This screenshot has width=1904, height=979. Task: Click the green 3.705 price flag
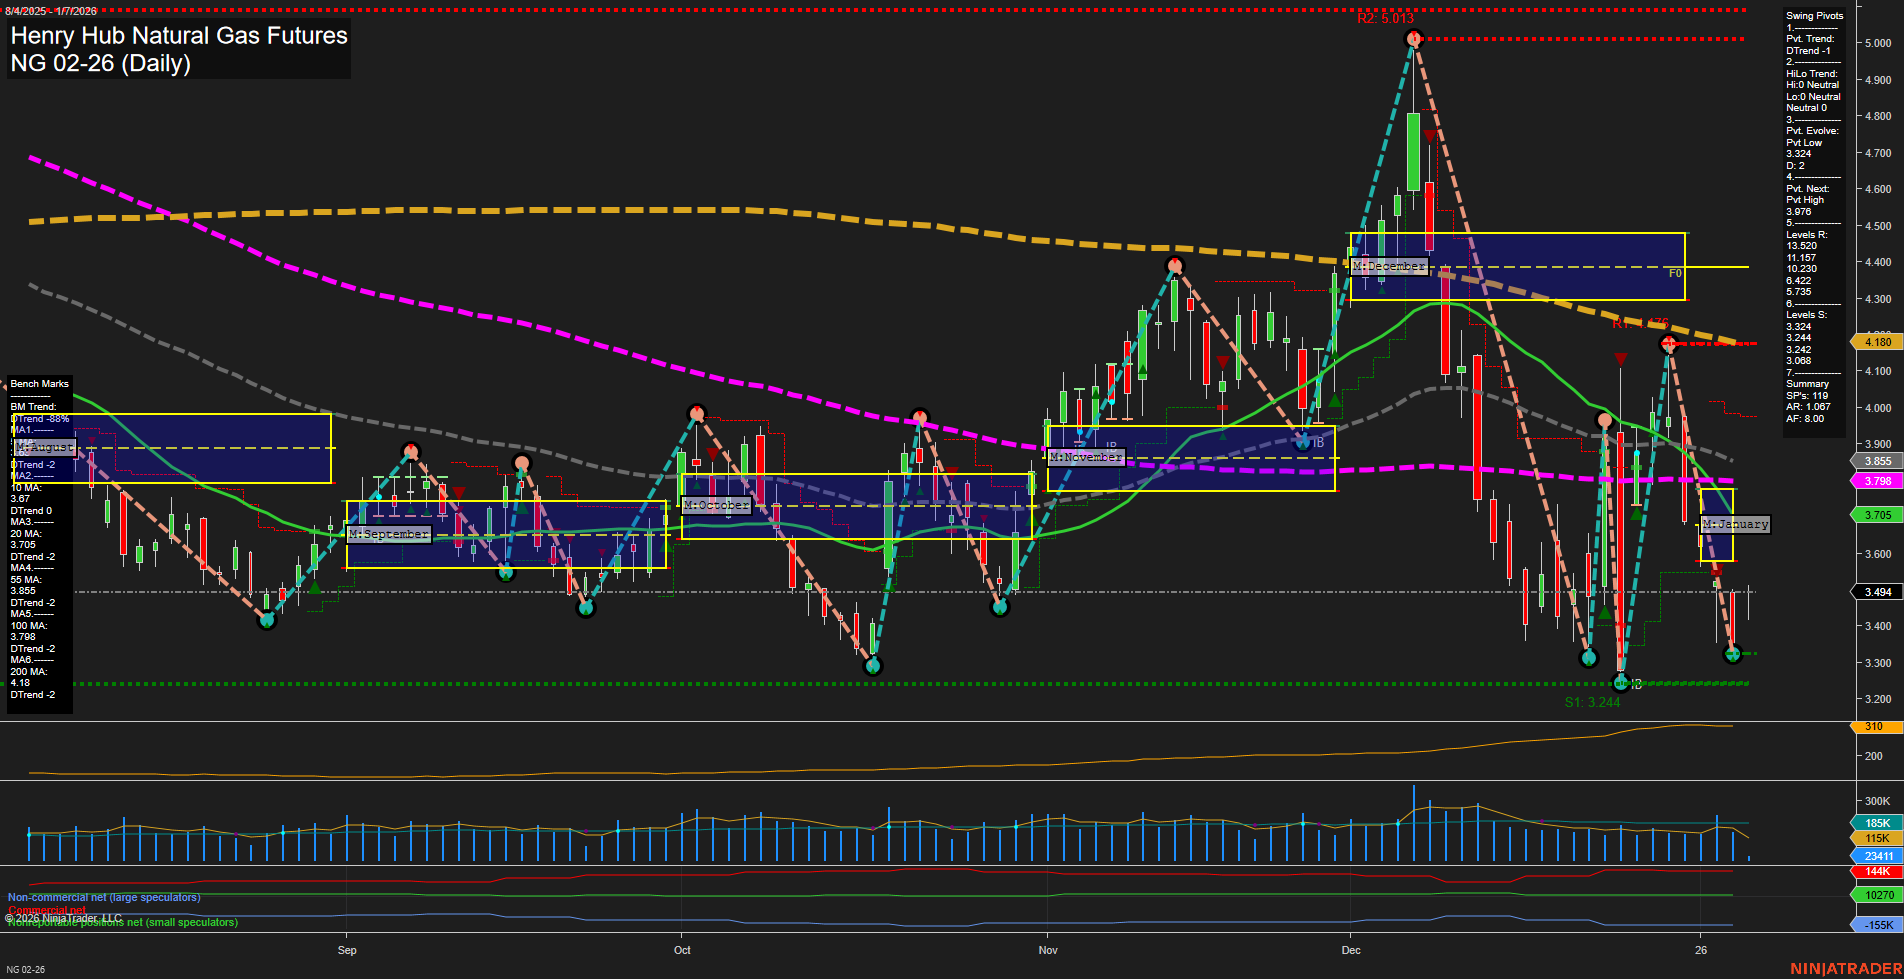tap(1876, 515)
